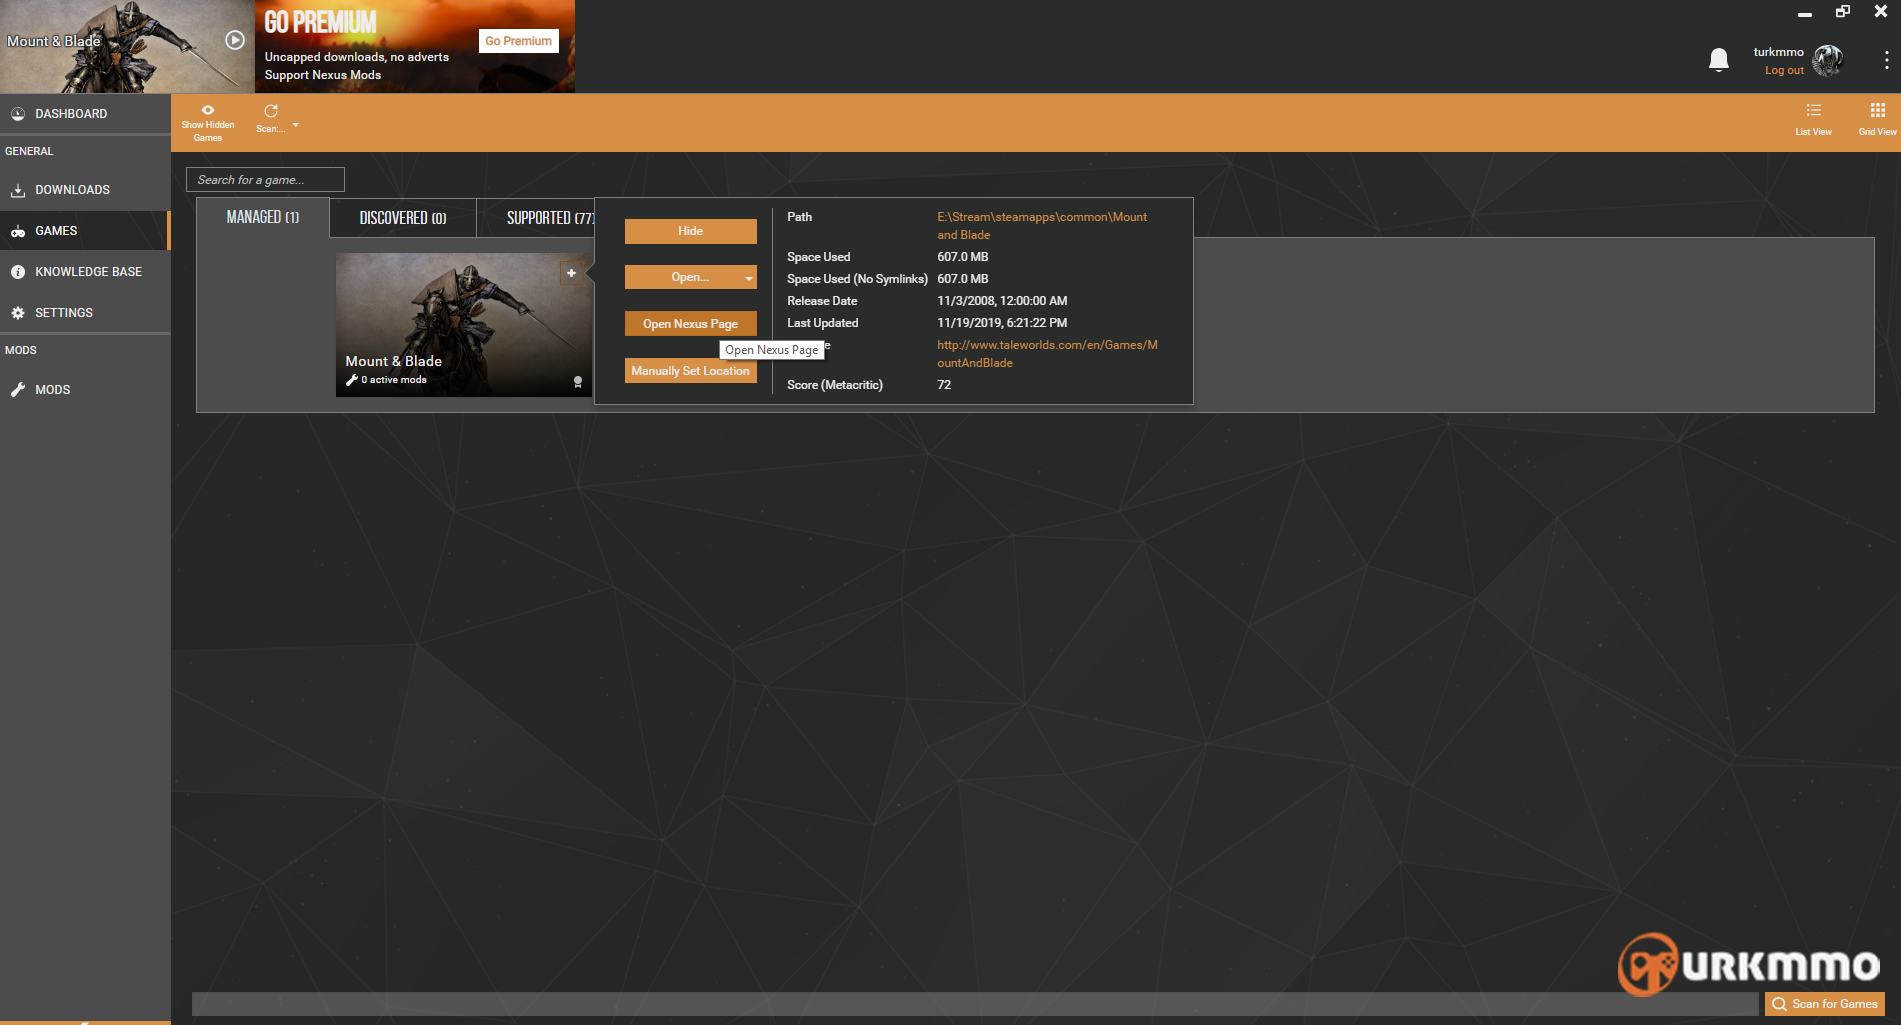Open the three-dot options menu

click(x=1886, y=60)
